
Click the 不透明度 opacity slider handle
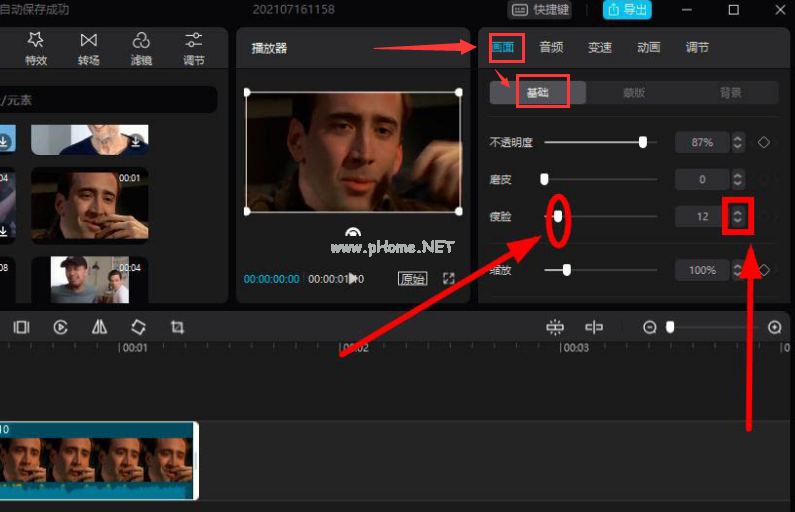[643, 142]
